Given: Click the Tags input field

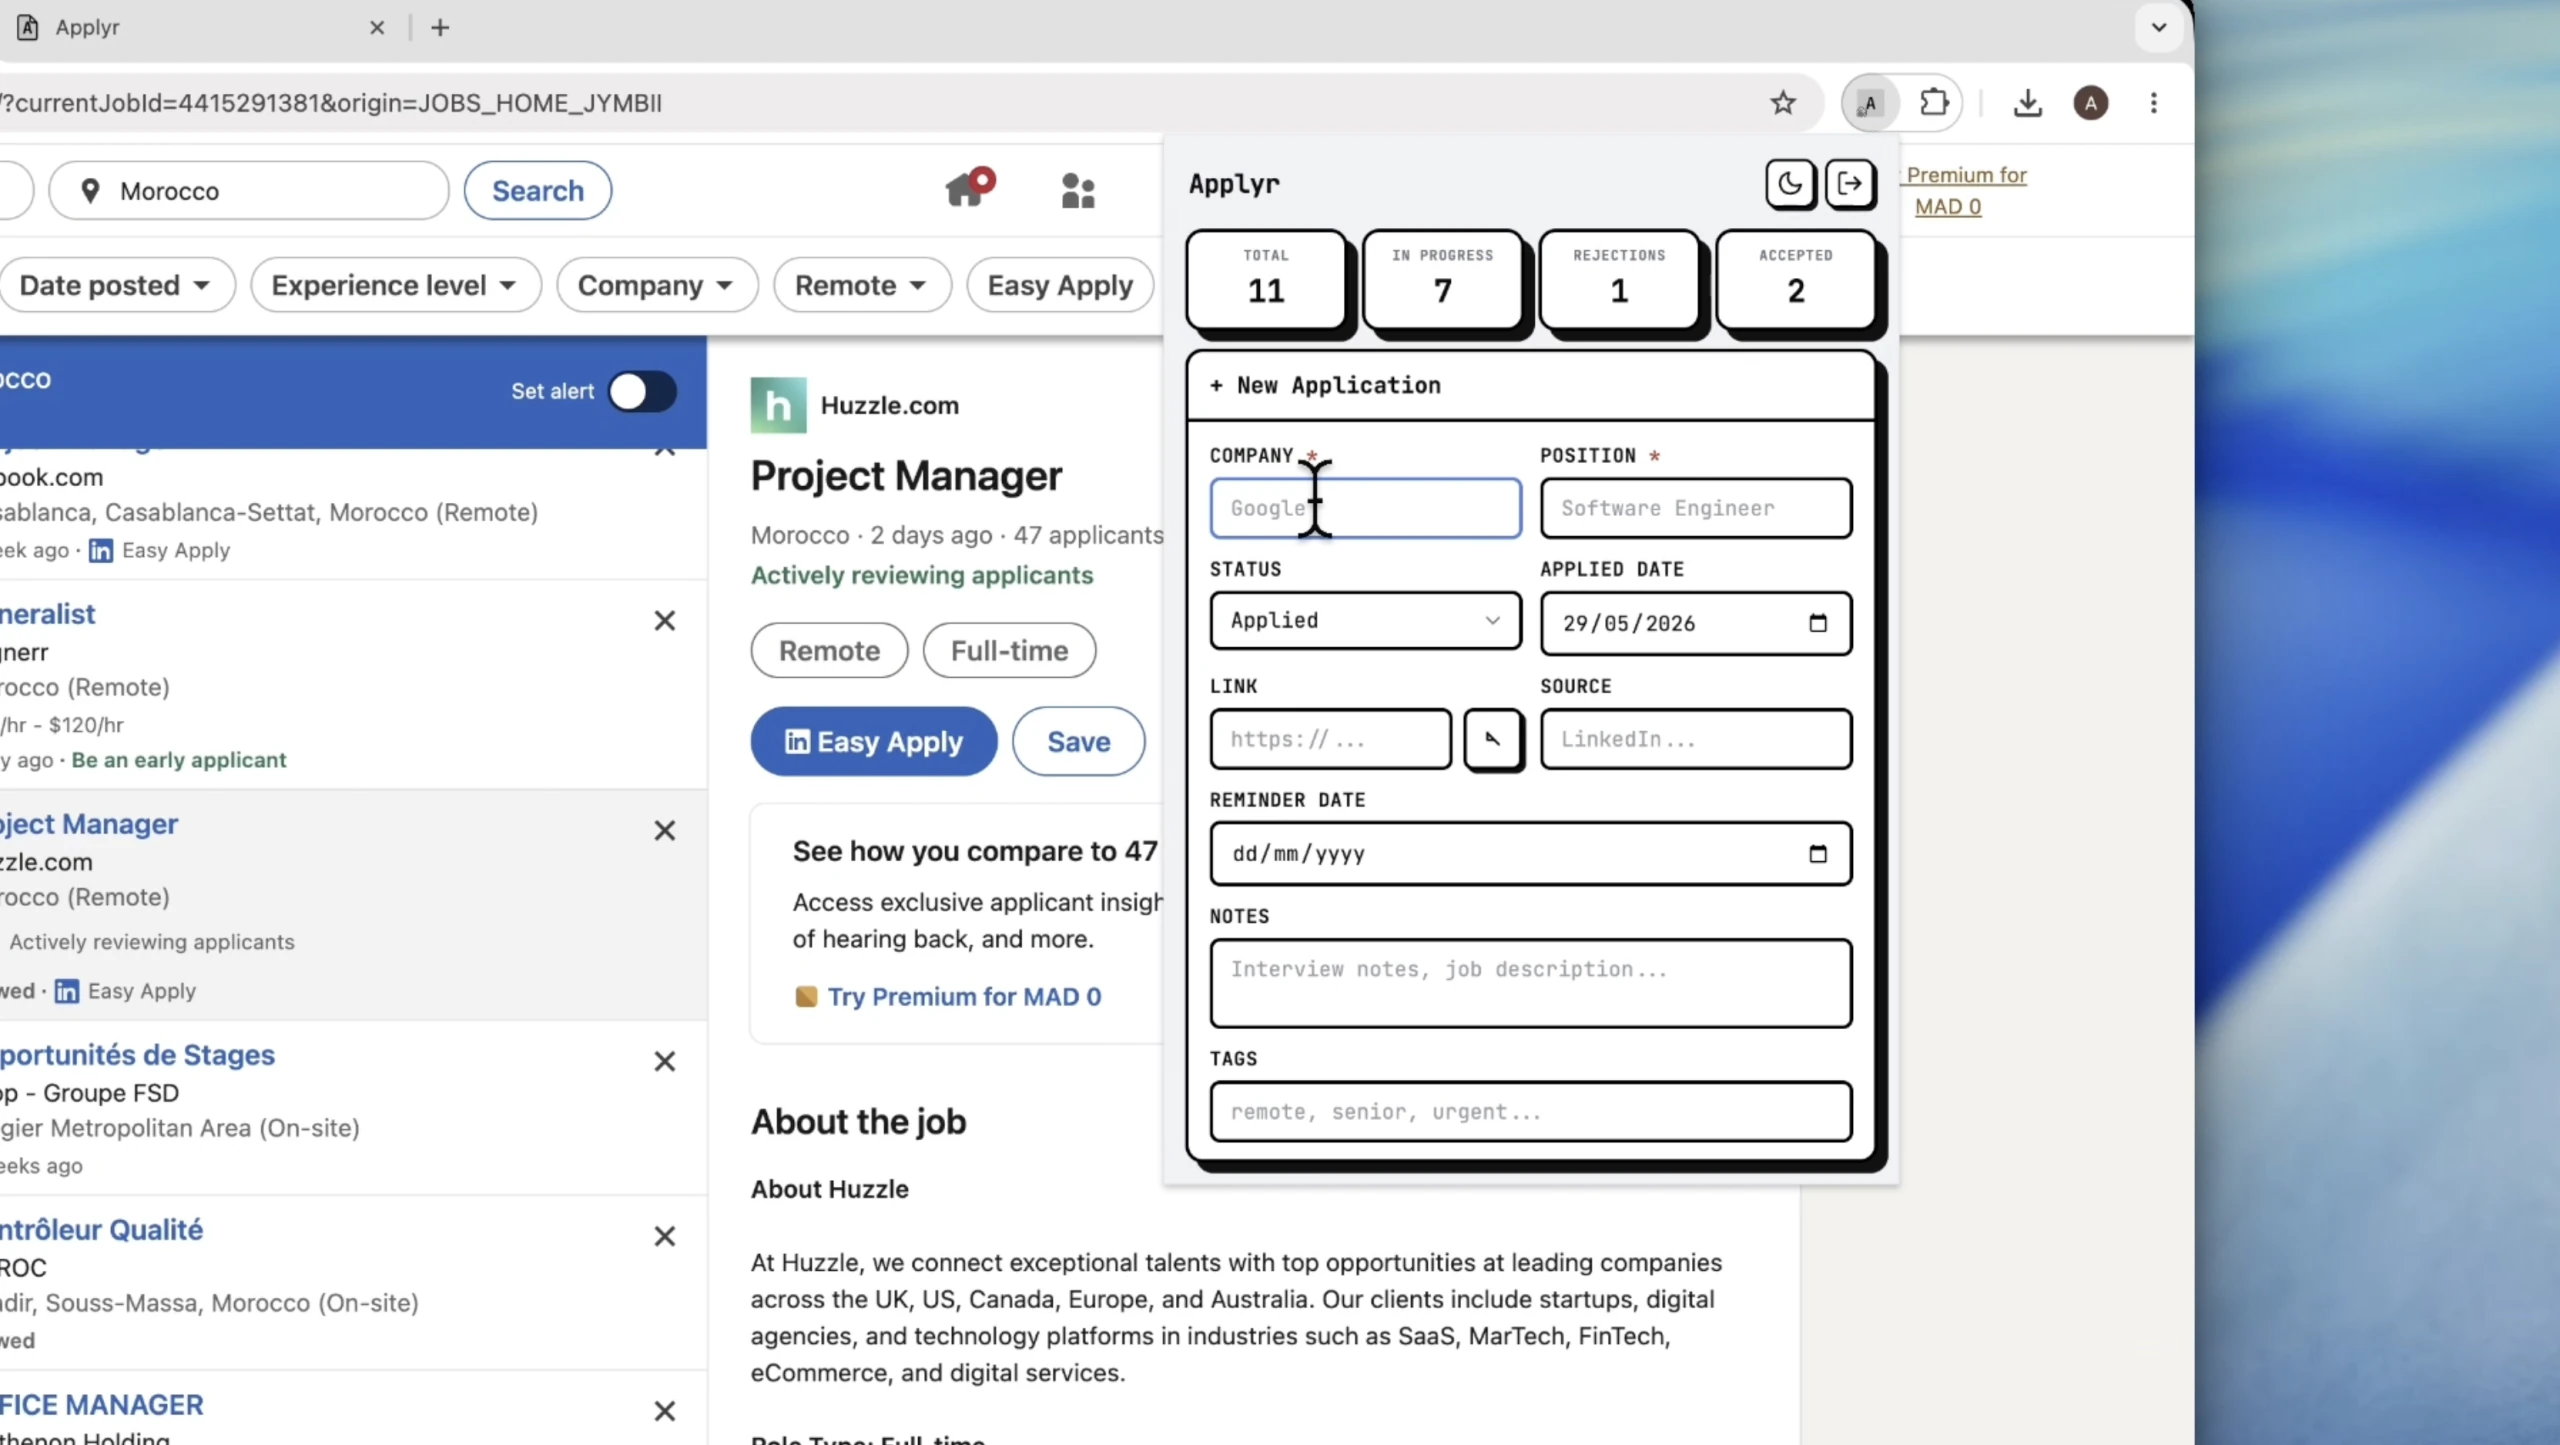Looking at the screenshot, I should click(1530, 1111).
